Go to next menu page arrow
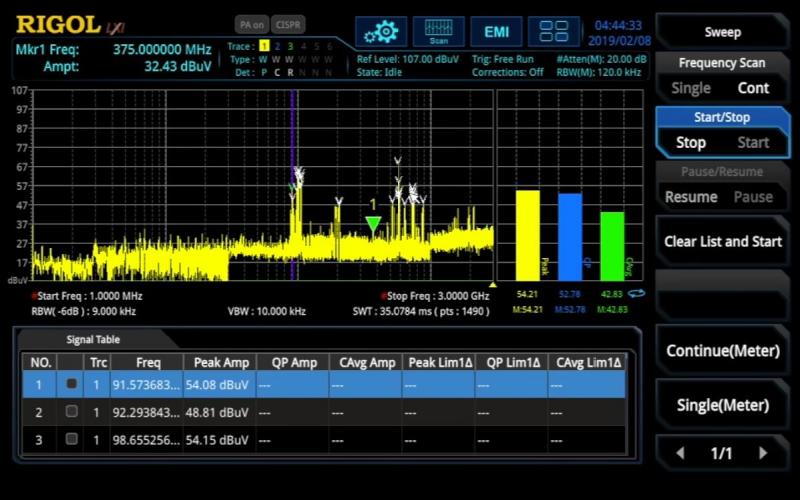 [x=763, y=453]
